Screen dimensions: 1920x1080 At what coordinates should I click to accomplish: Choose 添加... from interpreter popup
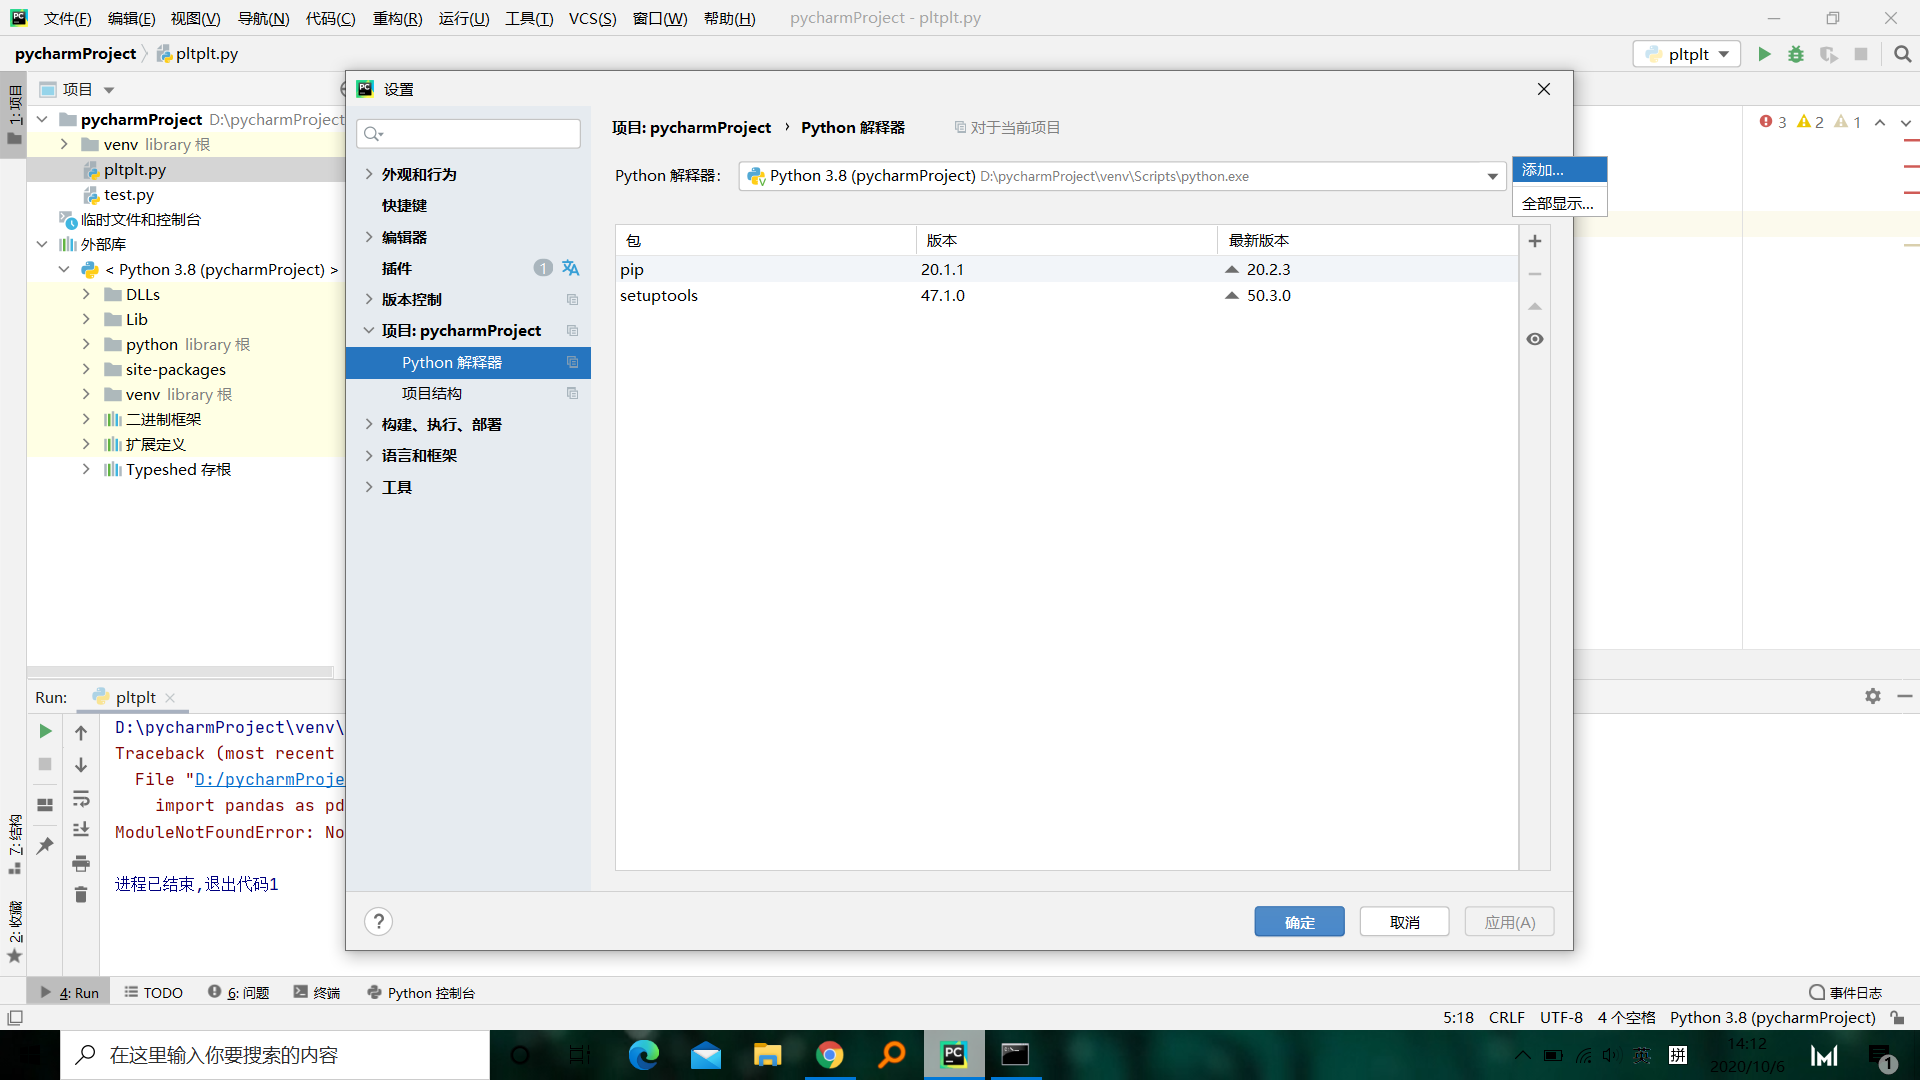pyautogui.click(x=1559, y=170)
